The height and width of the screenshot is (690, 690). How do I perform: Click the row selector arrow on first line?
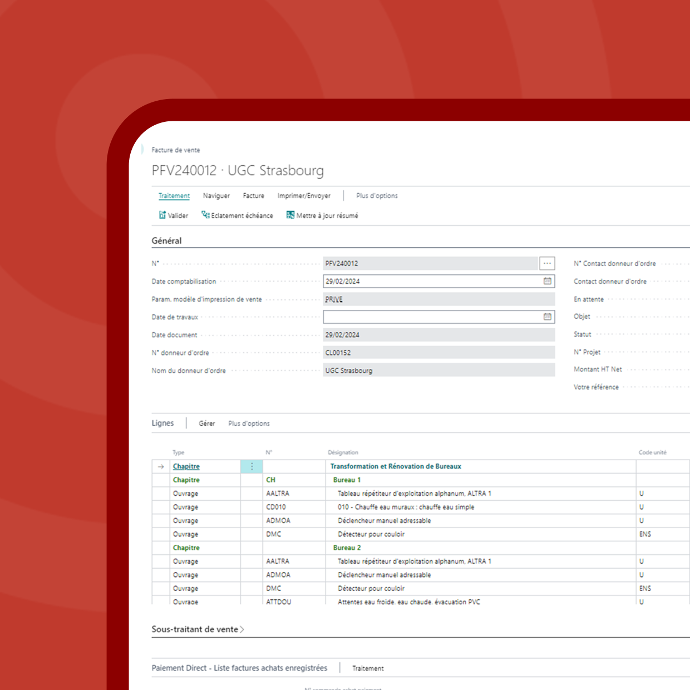[x=160, y=467]
